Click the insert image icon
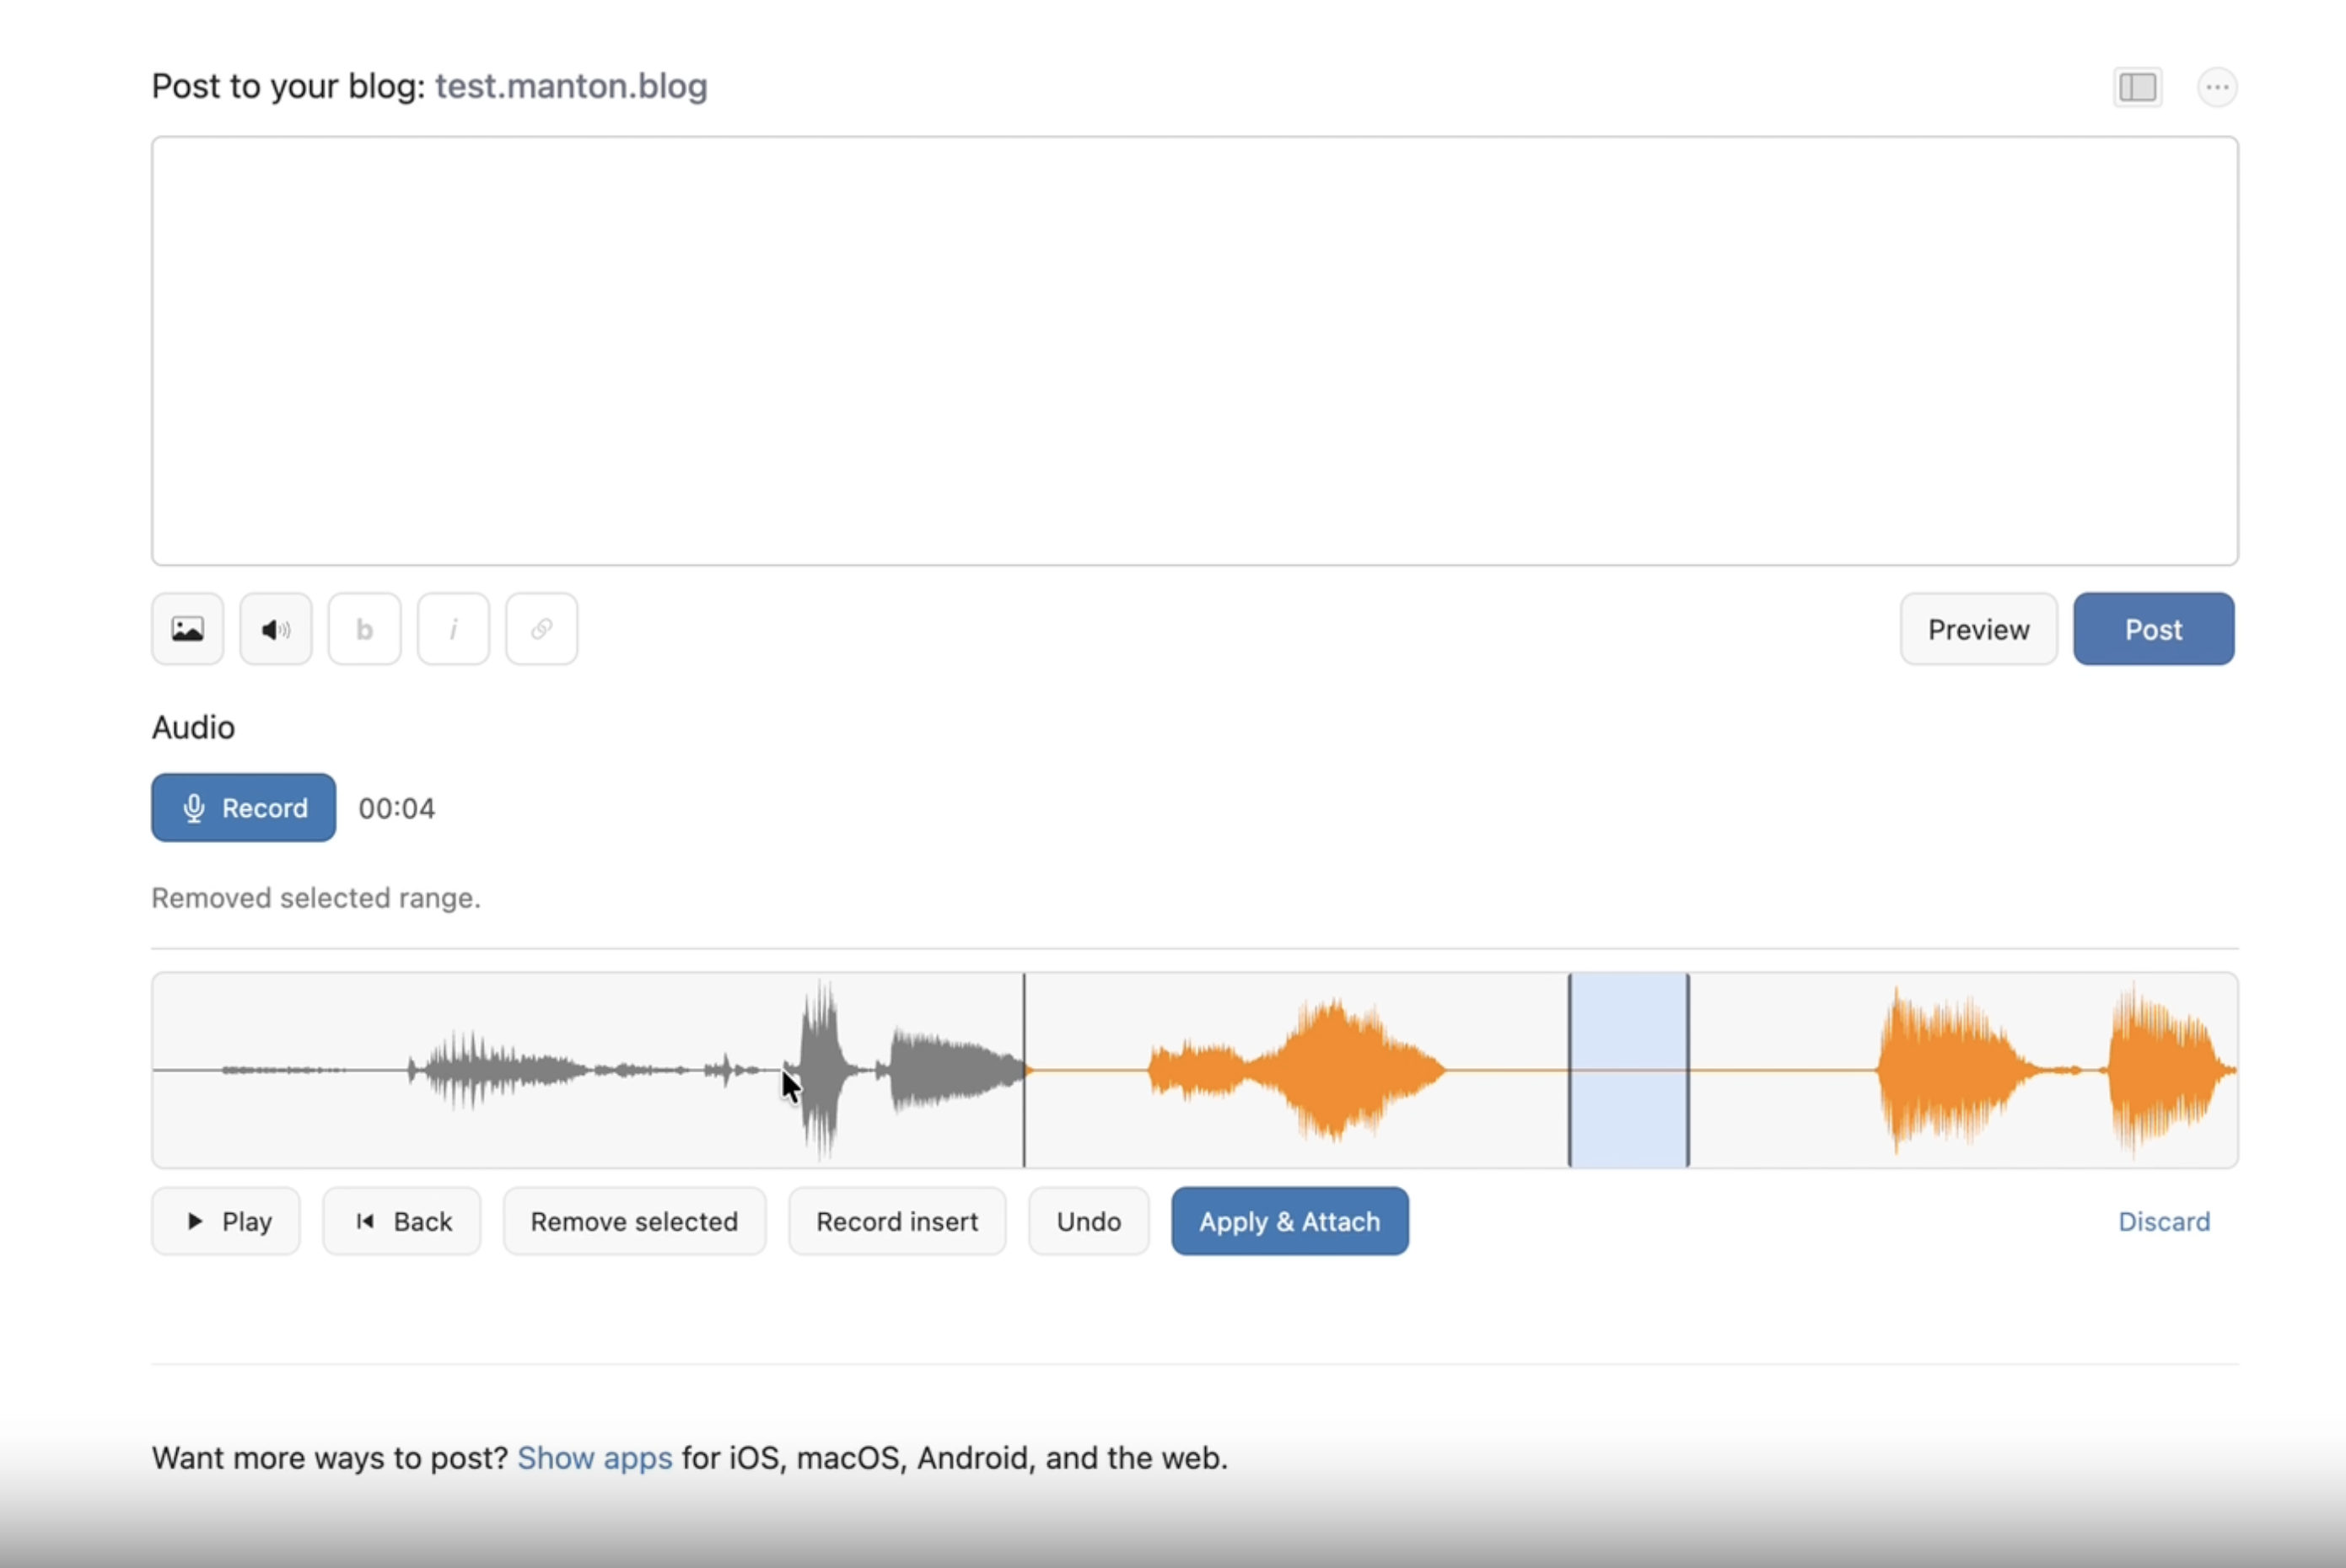Viewport: 2346px width, 1568px height. pos(187,629)
